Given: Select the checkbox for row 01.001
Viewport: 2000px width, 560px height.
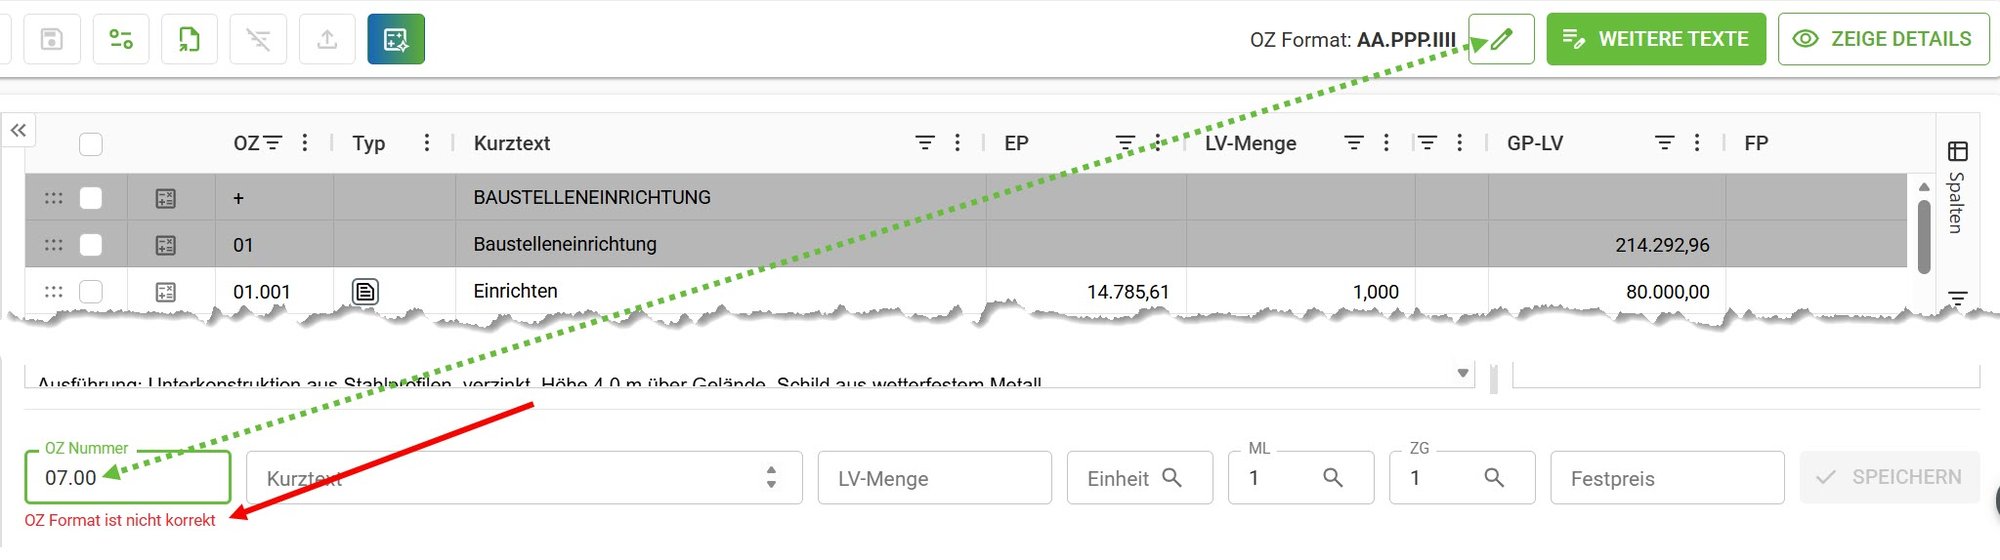Looking at the screenshot, I should pyautogui.click(x=91, y=292).
